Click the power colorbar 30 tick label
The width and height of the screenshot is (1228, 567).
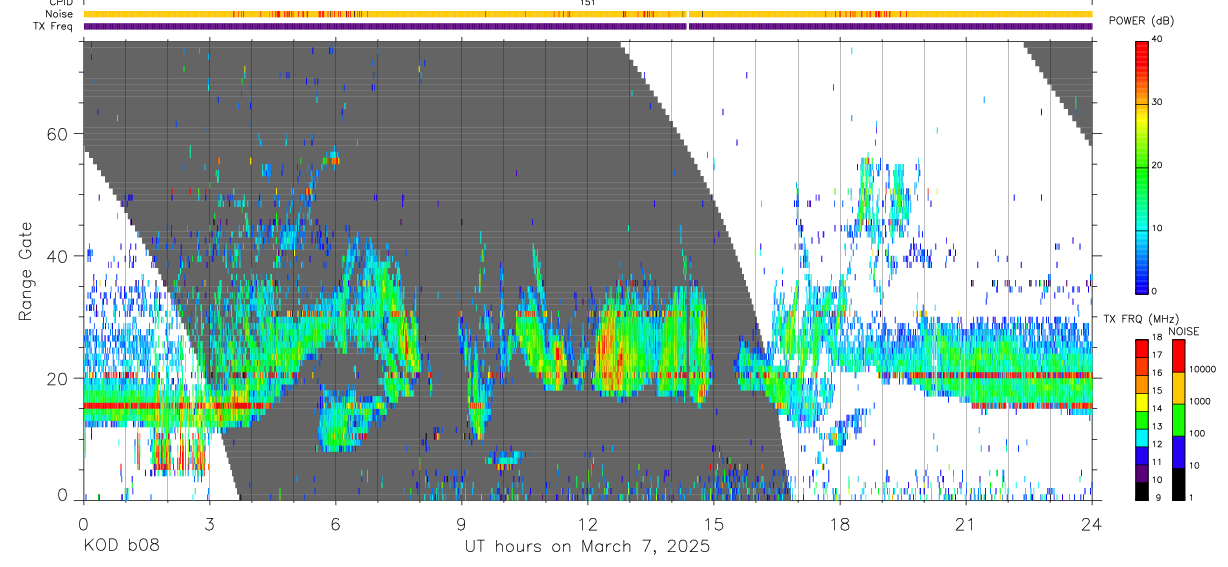point(1157,102)
